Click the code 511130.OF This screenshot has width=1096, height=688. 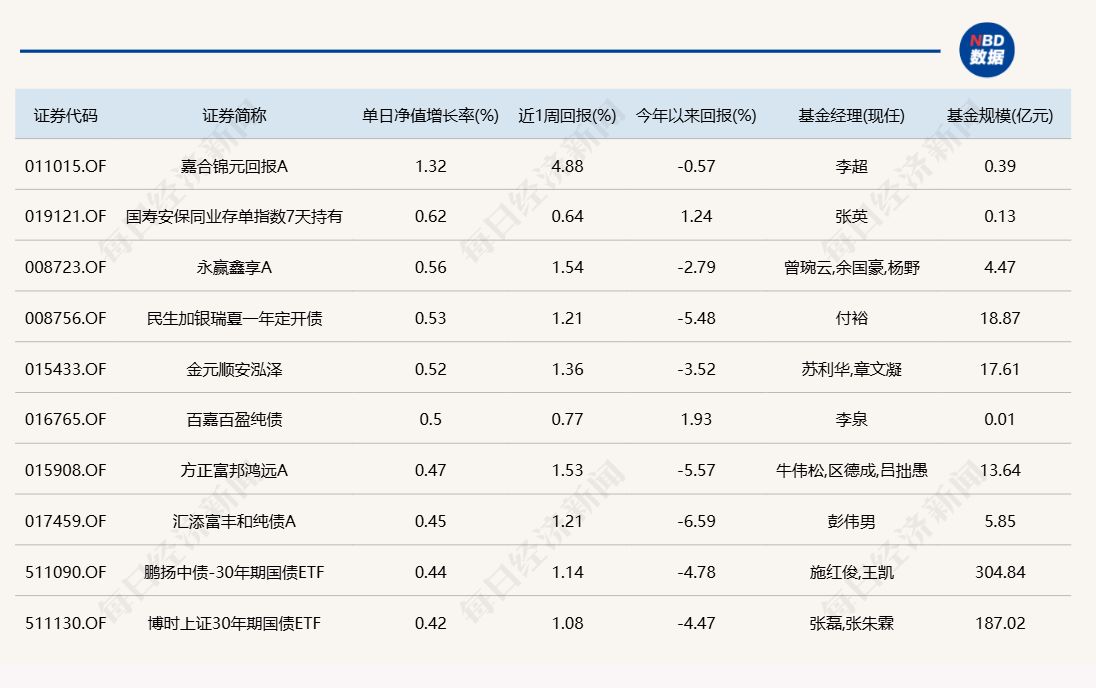(66, 623)
